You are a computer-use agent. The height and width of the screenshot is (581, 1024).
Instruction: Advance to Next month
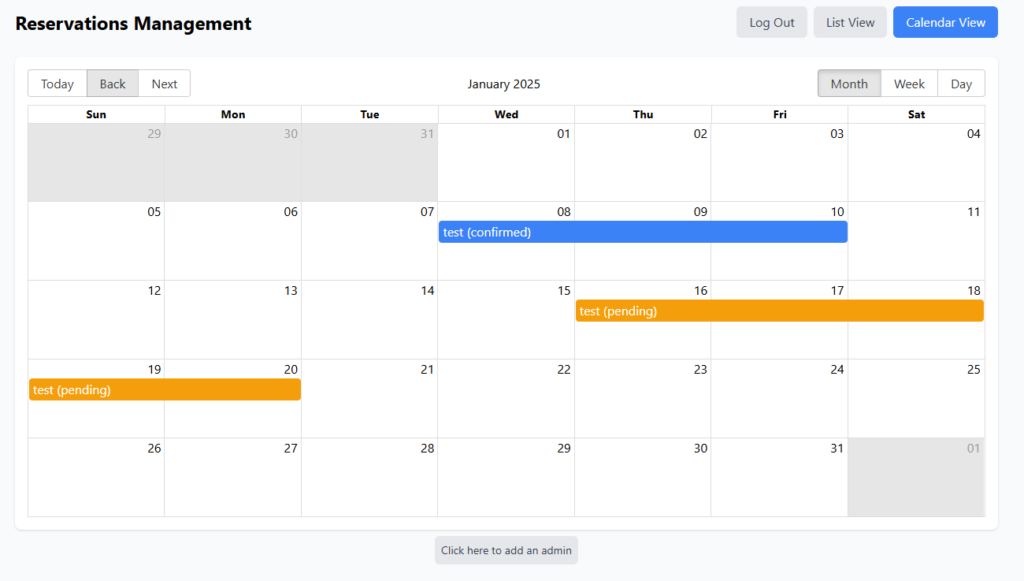coord(164,84)
